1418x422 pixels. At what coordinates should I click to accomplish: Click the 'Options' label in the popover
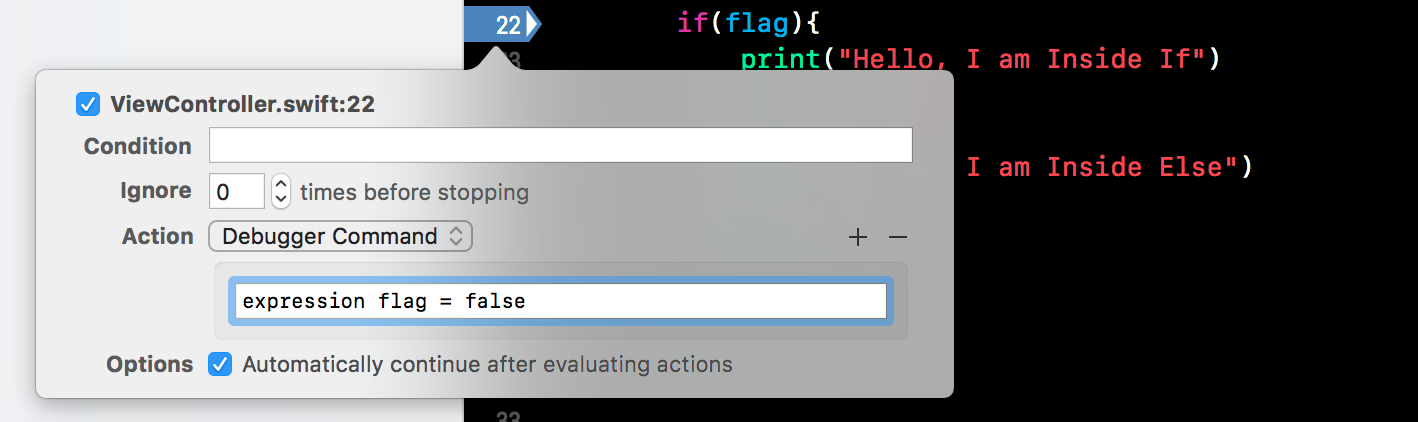tap(149, 364)
